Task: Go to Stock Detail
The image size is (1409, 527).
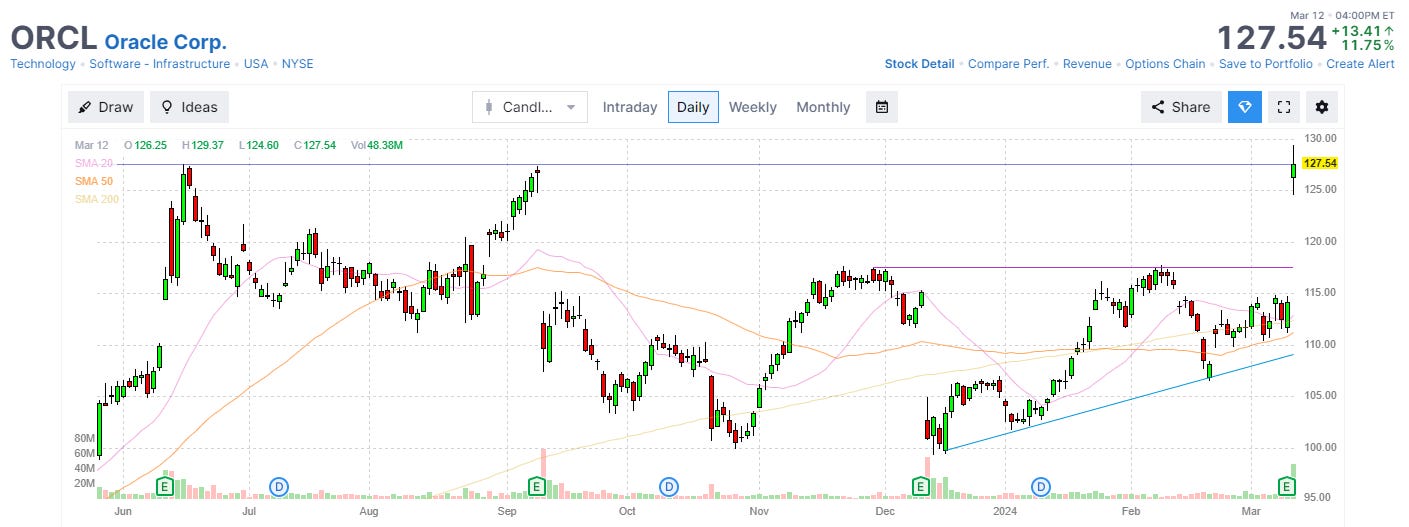Action: point(919,64)
